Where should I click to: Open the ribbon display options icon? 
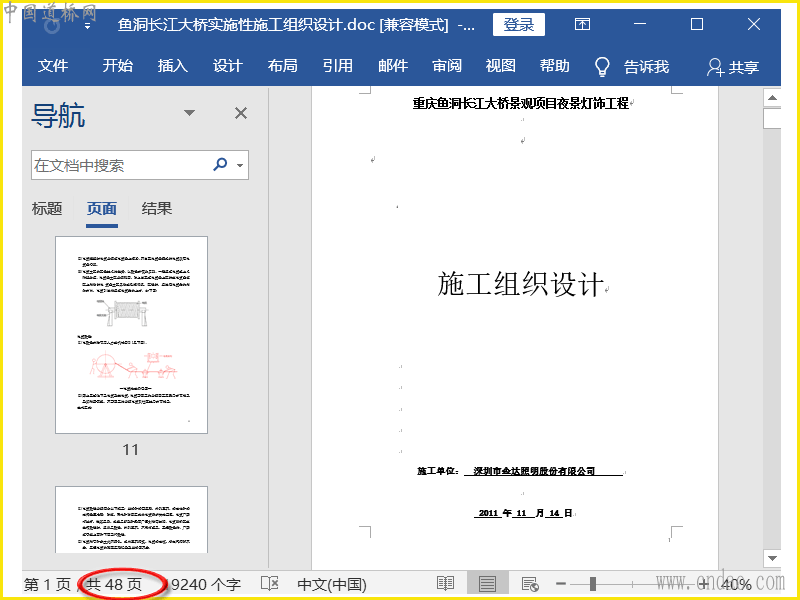(582, 24)
